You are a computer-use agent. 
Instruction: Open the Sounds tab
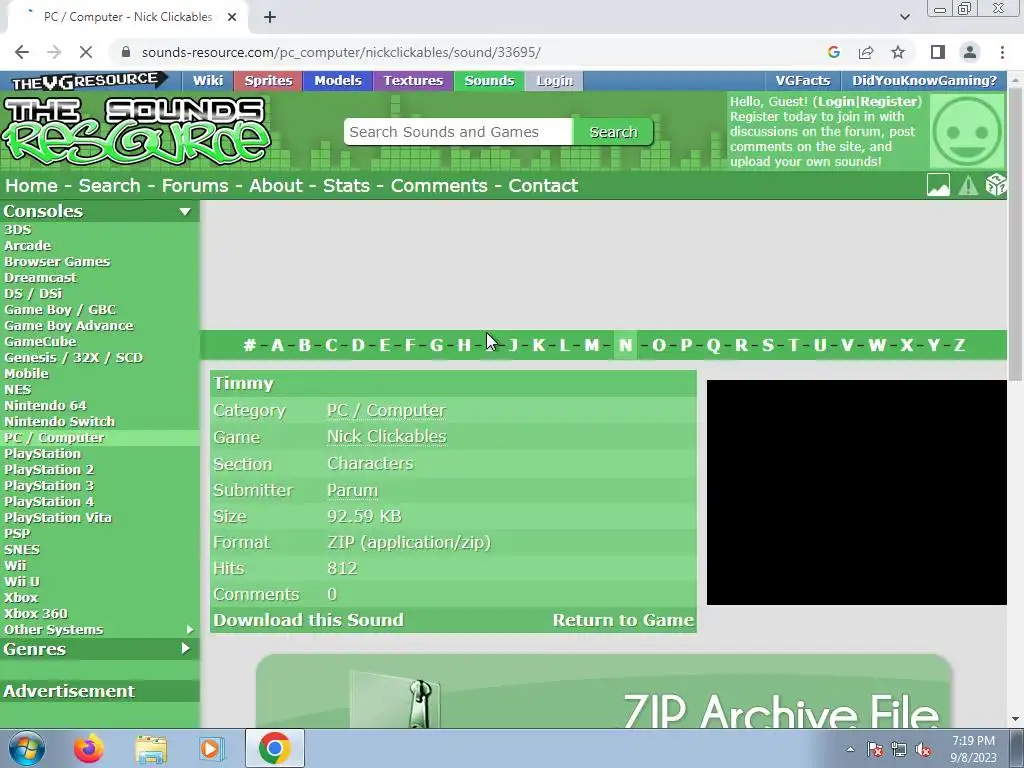pyautogui.click(x=489, y=80)
